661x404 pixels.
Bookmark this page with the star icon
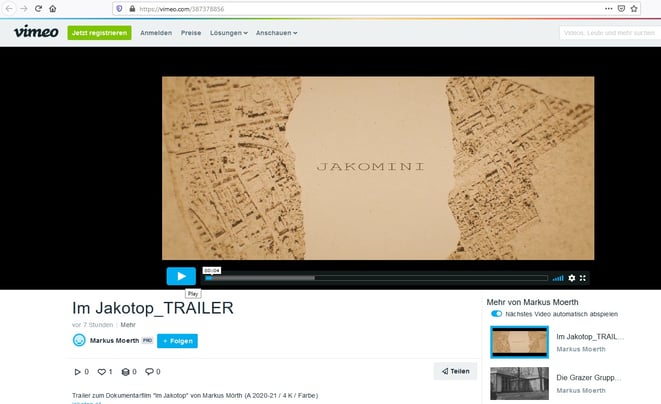(634, 8)
